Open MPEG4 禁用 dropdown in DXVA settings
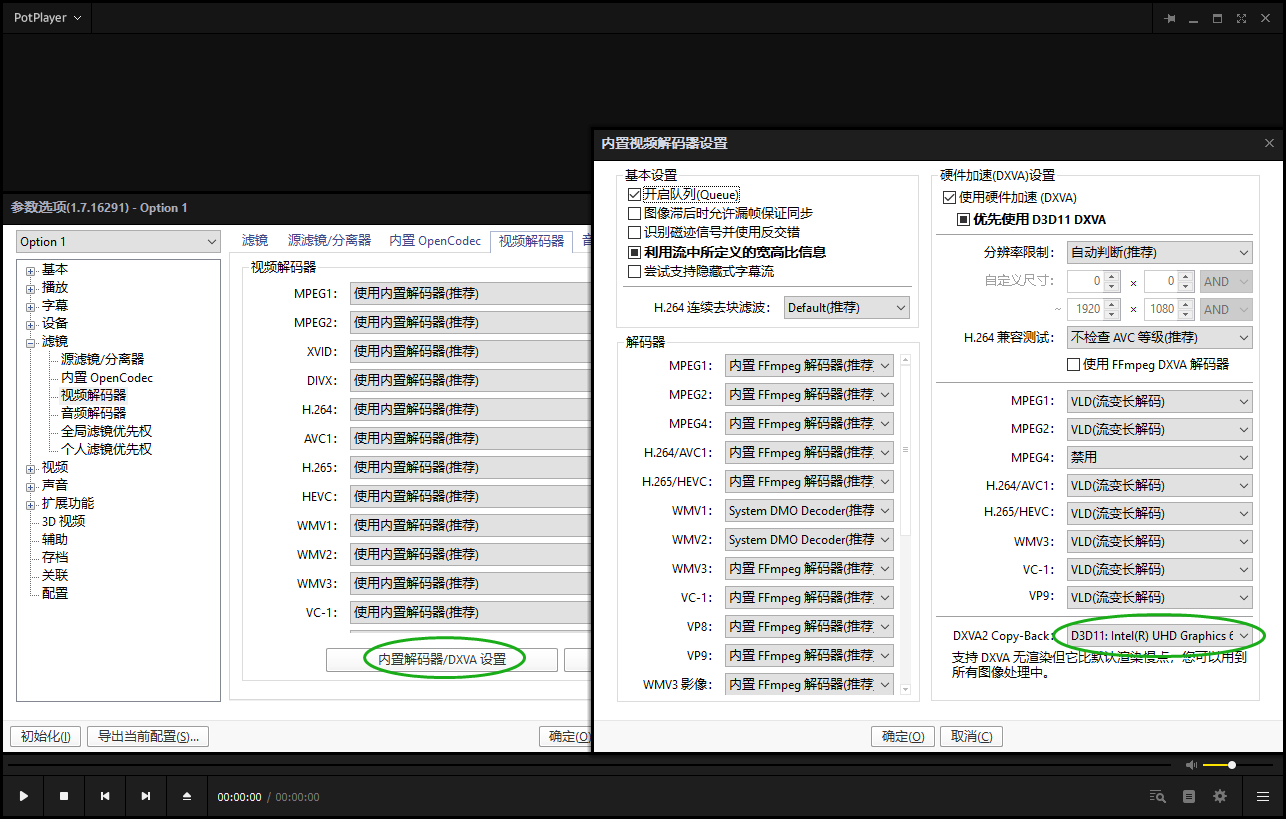 click(x=1159, y=457)
